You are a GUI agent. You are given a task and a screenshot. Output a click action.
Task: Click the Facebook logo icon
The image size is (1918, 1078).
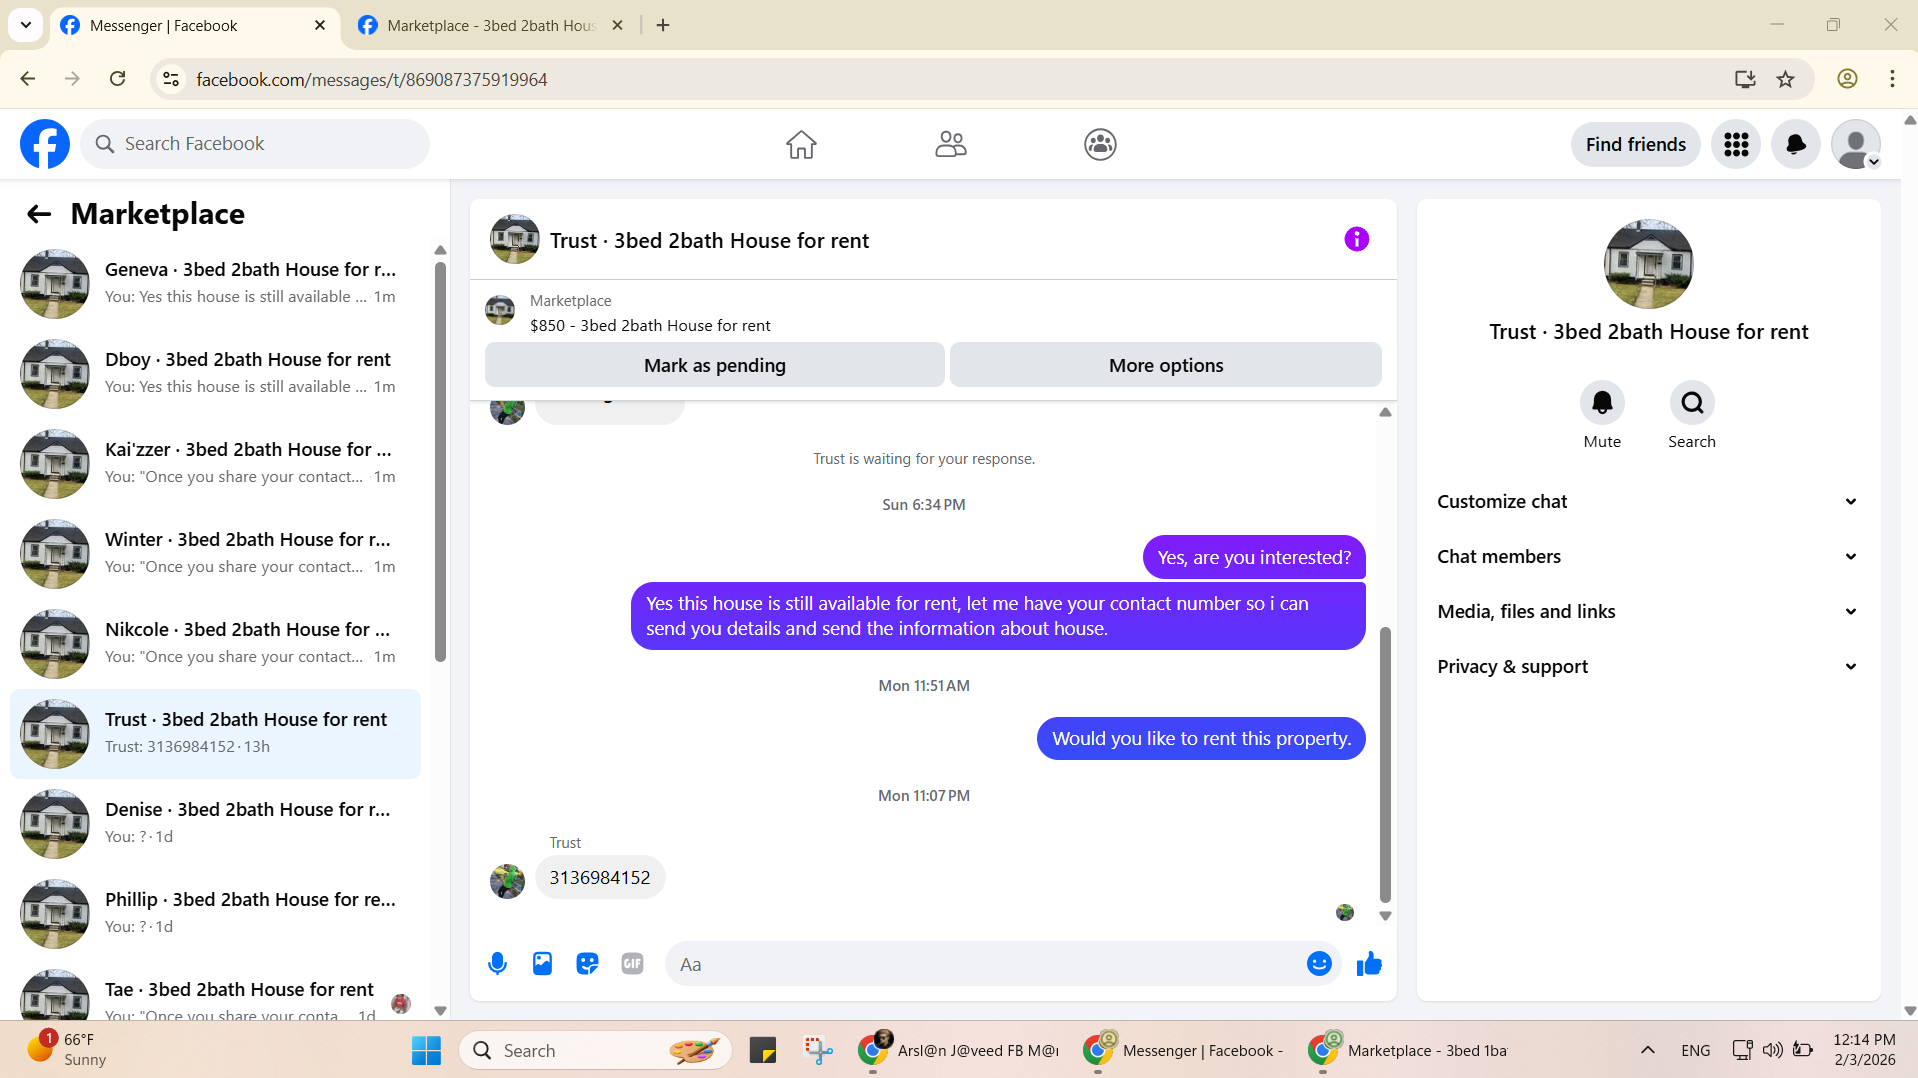tap(45, 144)
